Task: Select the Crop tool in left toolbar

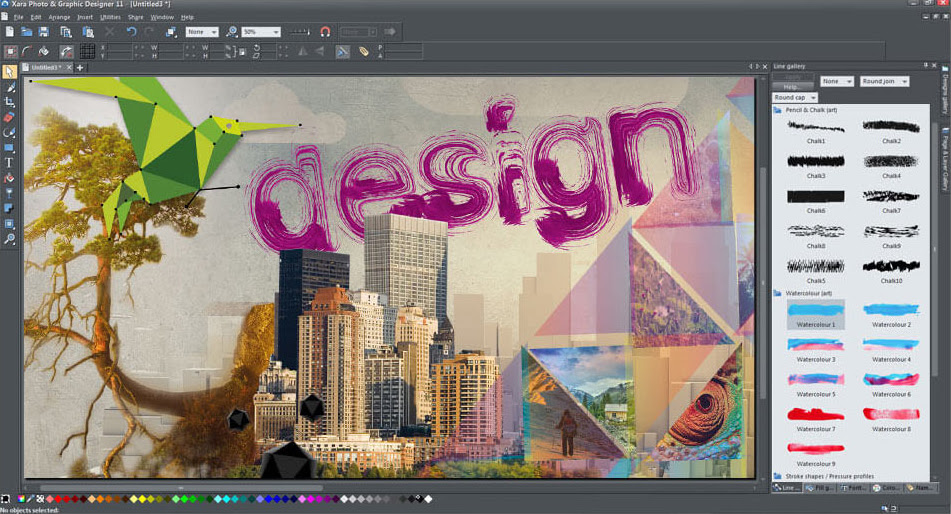Action: (x=9, y=102)
